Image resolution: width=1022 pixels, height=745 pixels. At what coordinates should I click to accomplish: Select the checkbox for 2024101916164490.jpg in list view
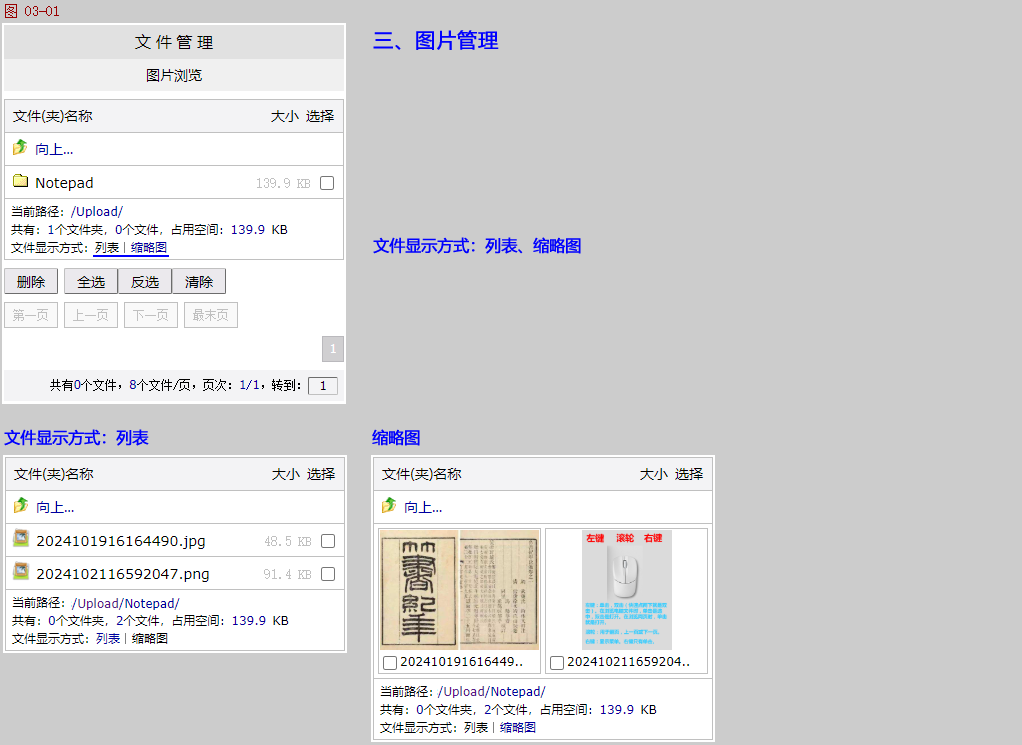(328, 541)
